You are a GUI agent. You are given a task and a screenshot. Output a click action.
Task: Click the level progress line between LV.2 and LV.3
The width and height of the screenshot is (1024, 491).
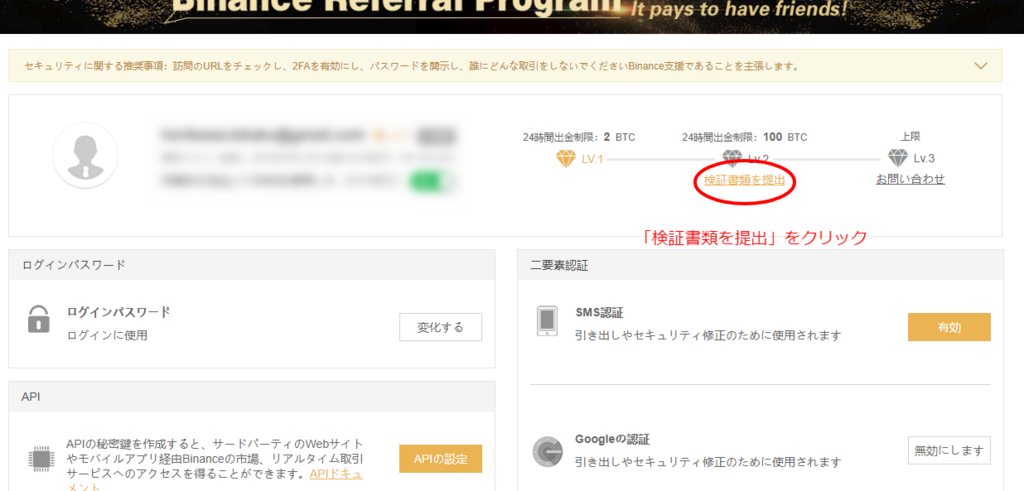click(x=828, y=159)
